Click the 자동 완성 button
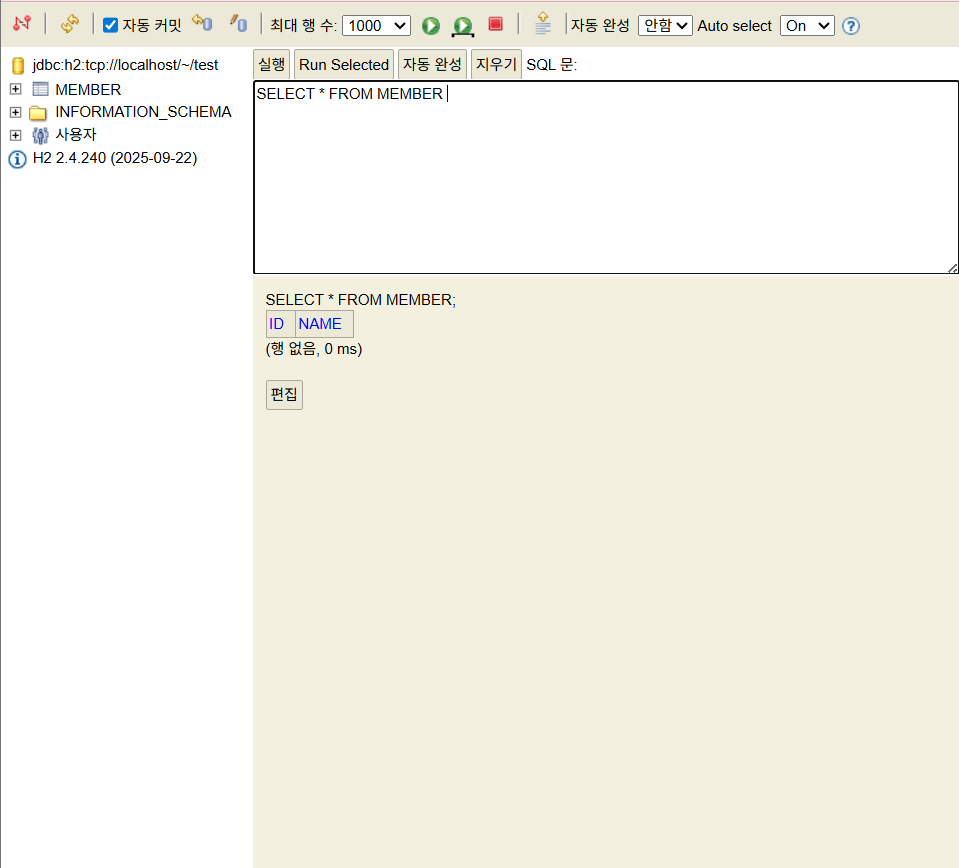959x868 pixels. 432,64
